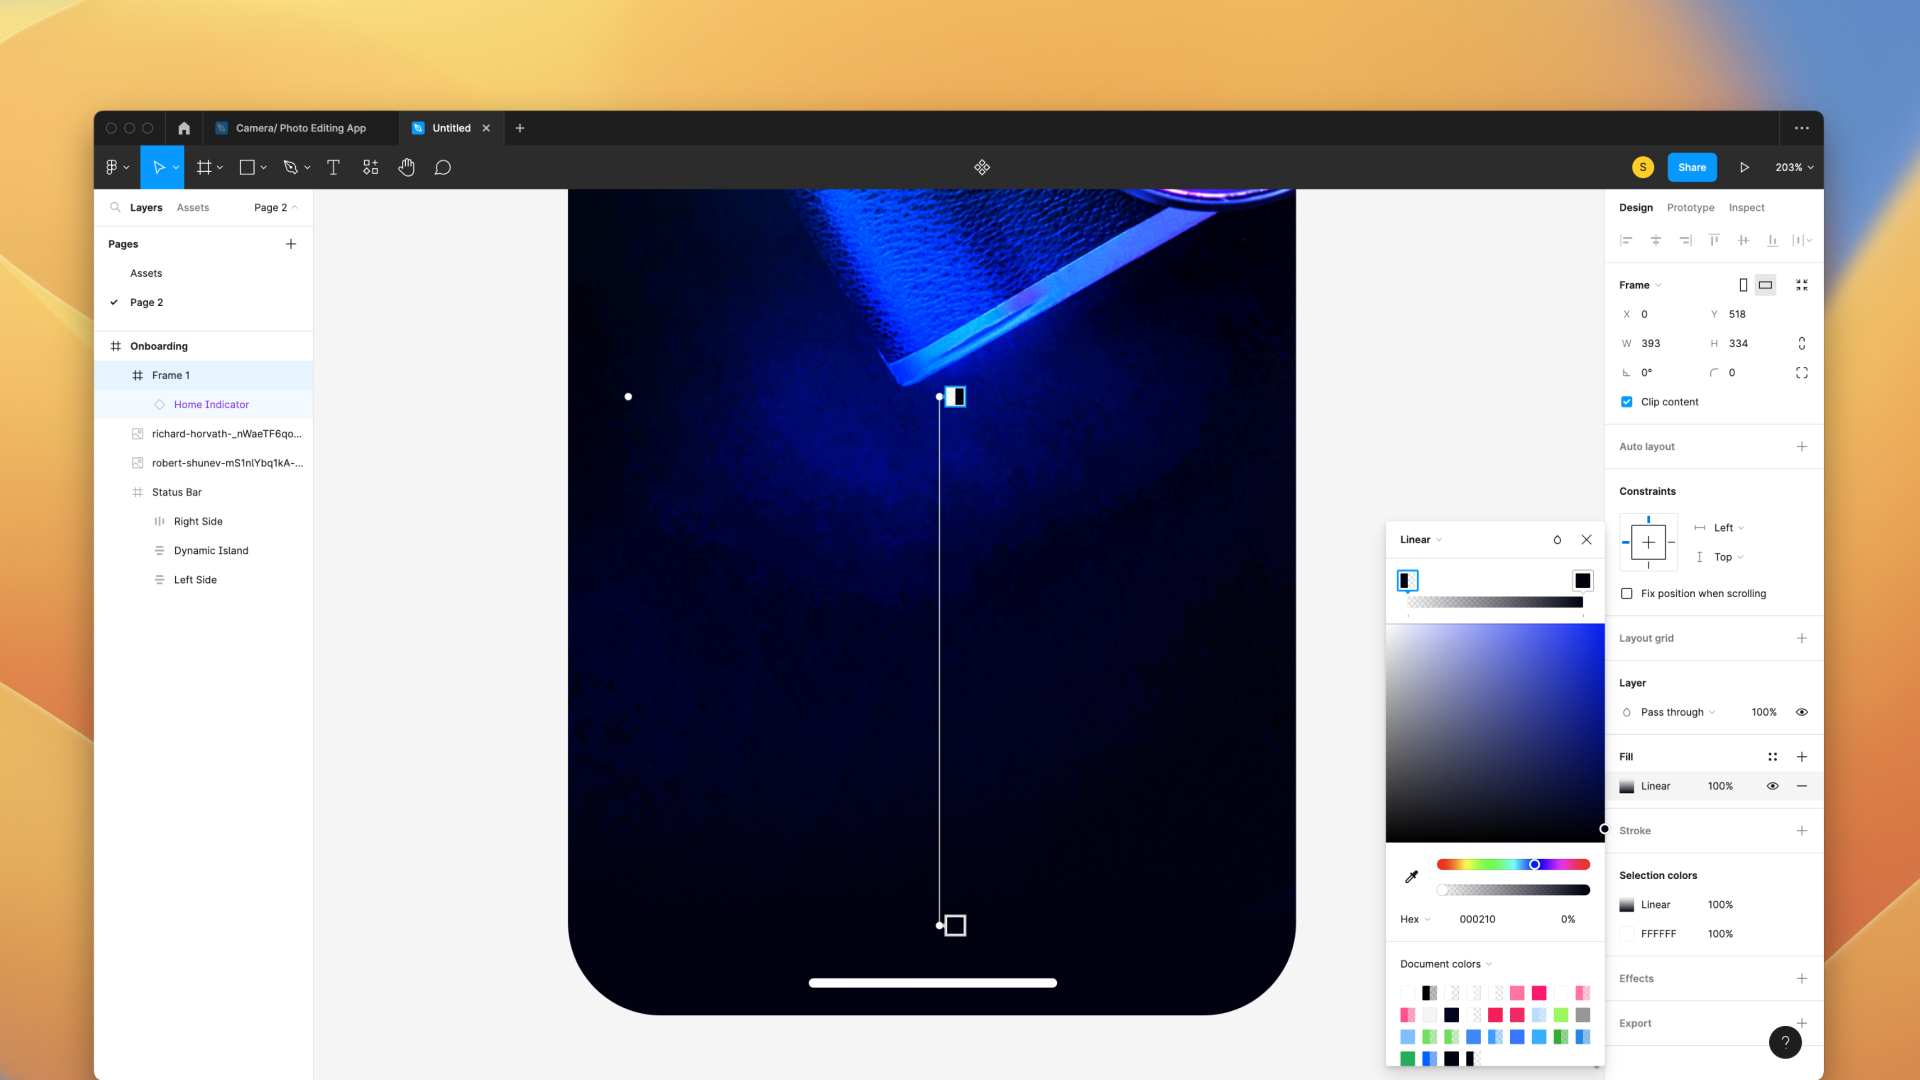Click the blue Share button
The image size is (1920, 1080).
click(x=1691, y=167)
